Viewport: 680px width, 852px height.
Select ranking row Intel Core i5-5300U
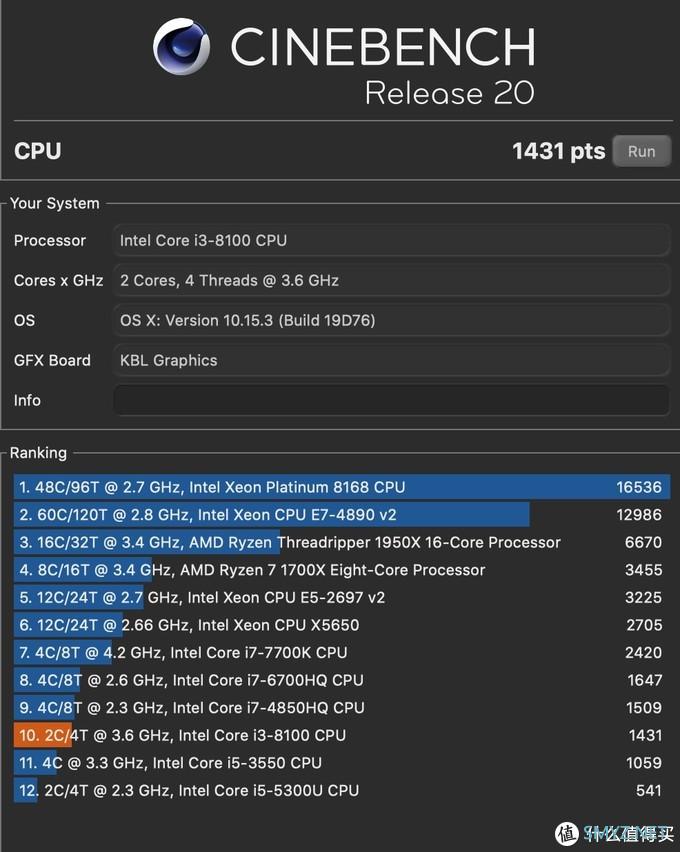[x=342, y=791]
